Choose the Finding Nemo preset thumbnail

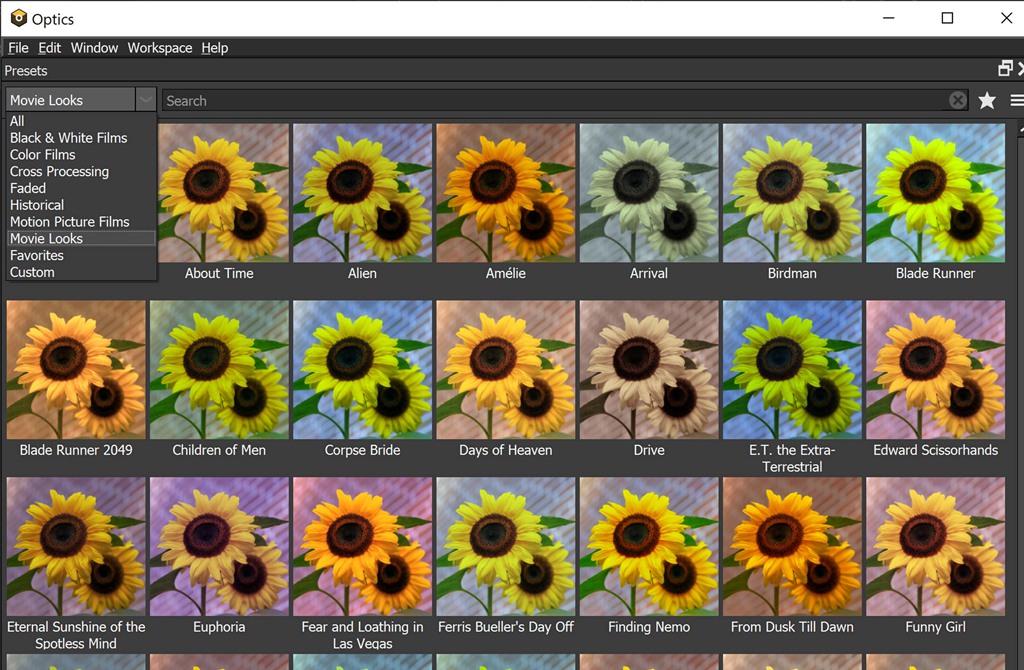649,547
